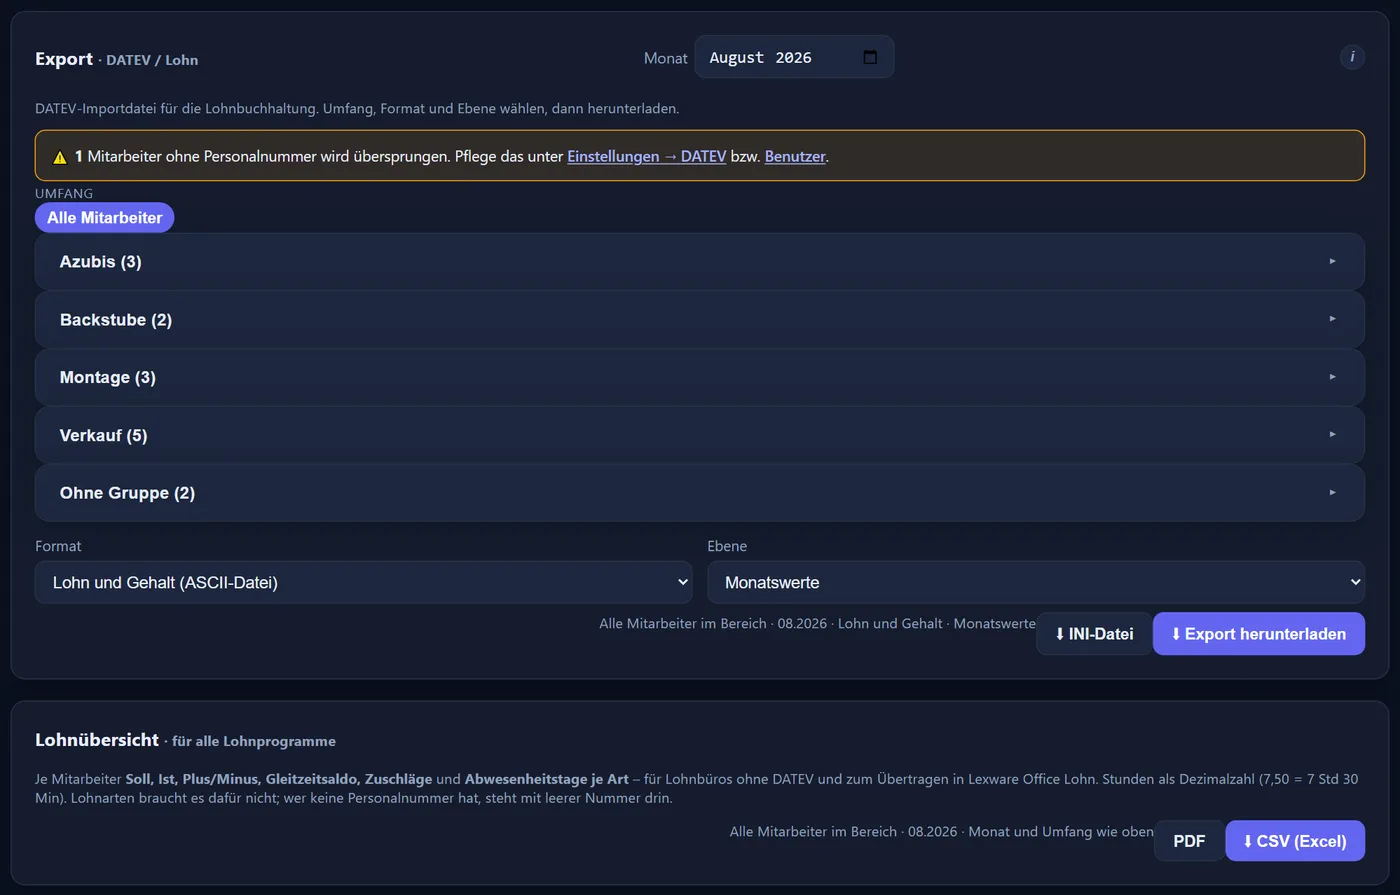Image resolution: width=1400 pixels, height=895 pixels.
Task: Expand the Ohne Gruppe (2) group
Action: [700, 493]
